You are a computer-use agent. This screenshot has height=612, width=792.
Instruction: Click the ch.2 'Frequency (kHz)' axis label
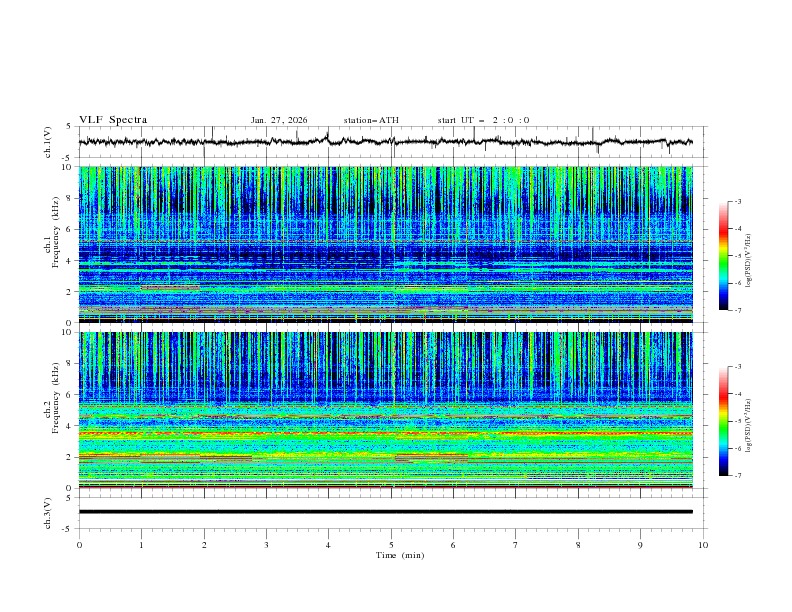tap(56, 398)
